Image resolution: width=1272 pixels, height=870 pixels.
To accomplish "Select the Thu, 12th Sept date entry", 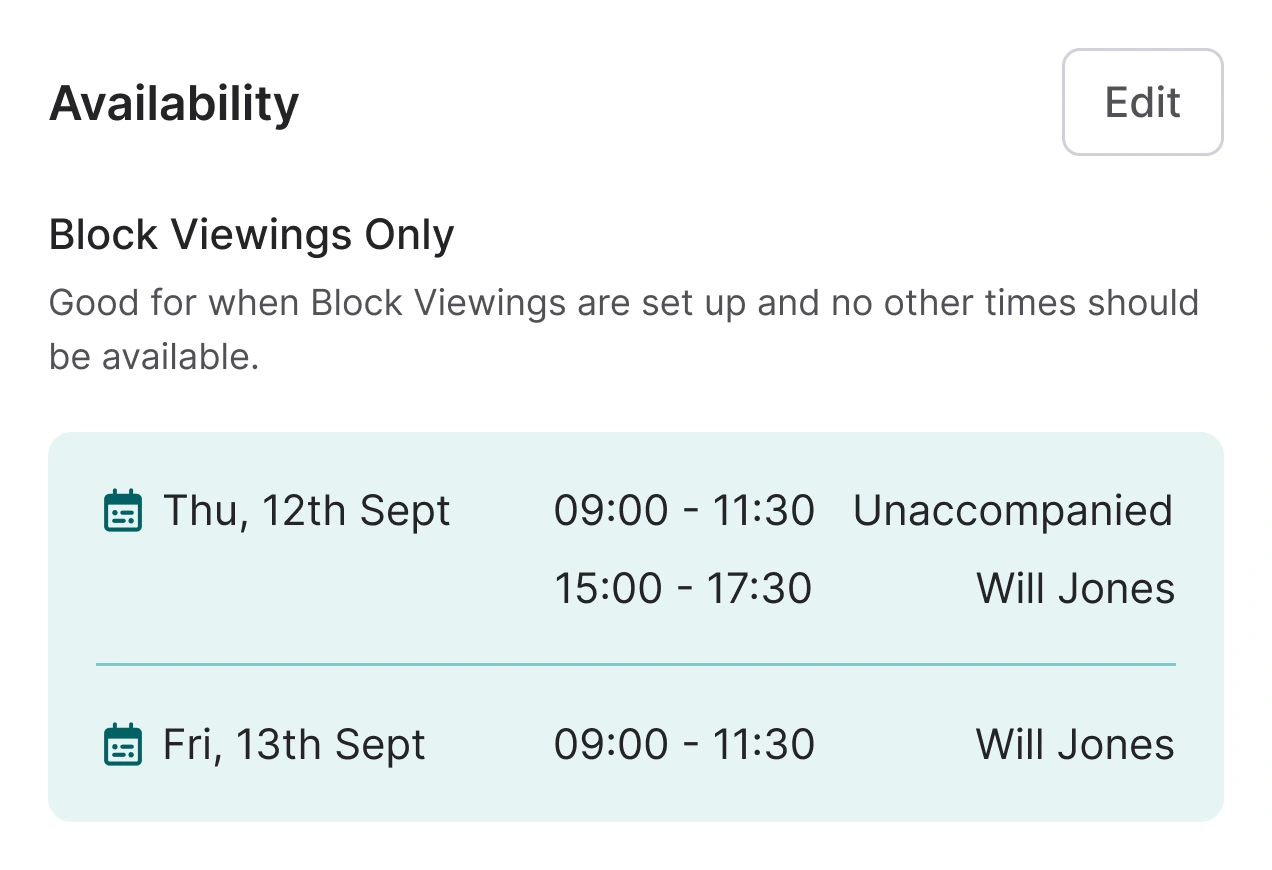I will pyautogui.click(x=306, y=511).
